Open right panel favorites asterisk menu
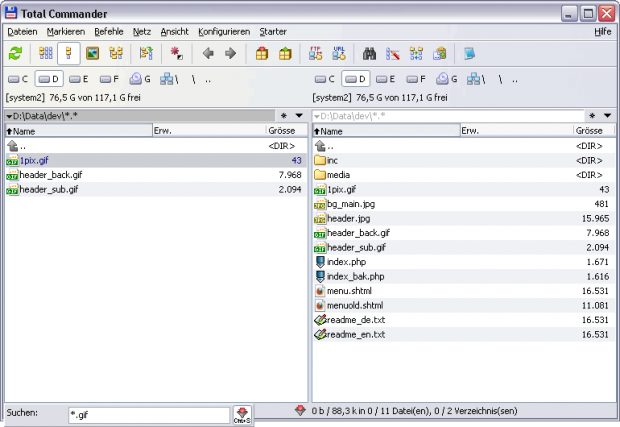The height and width of the screenshot is (427, 620). 592,116
